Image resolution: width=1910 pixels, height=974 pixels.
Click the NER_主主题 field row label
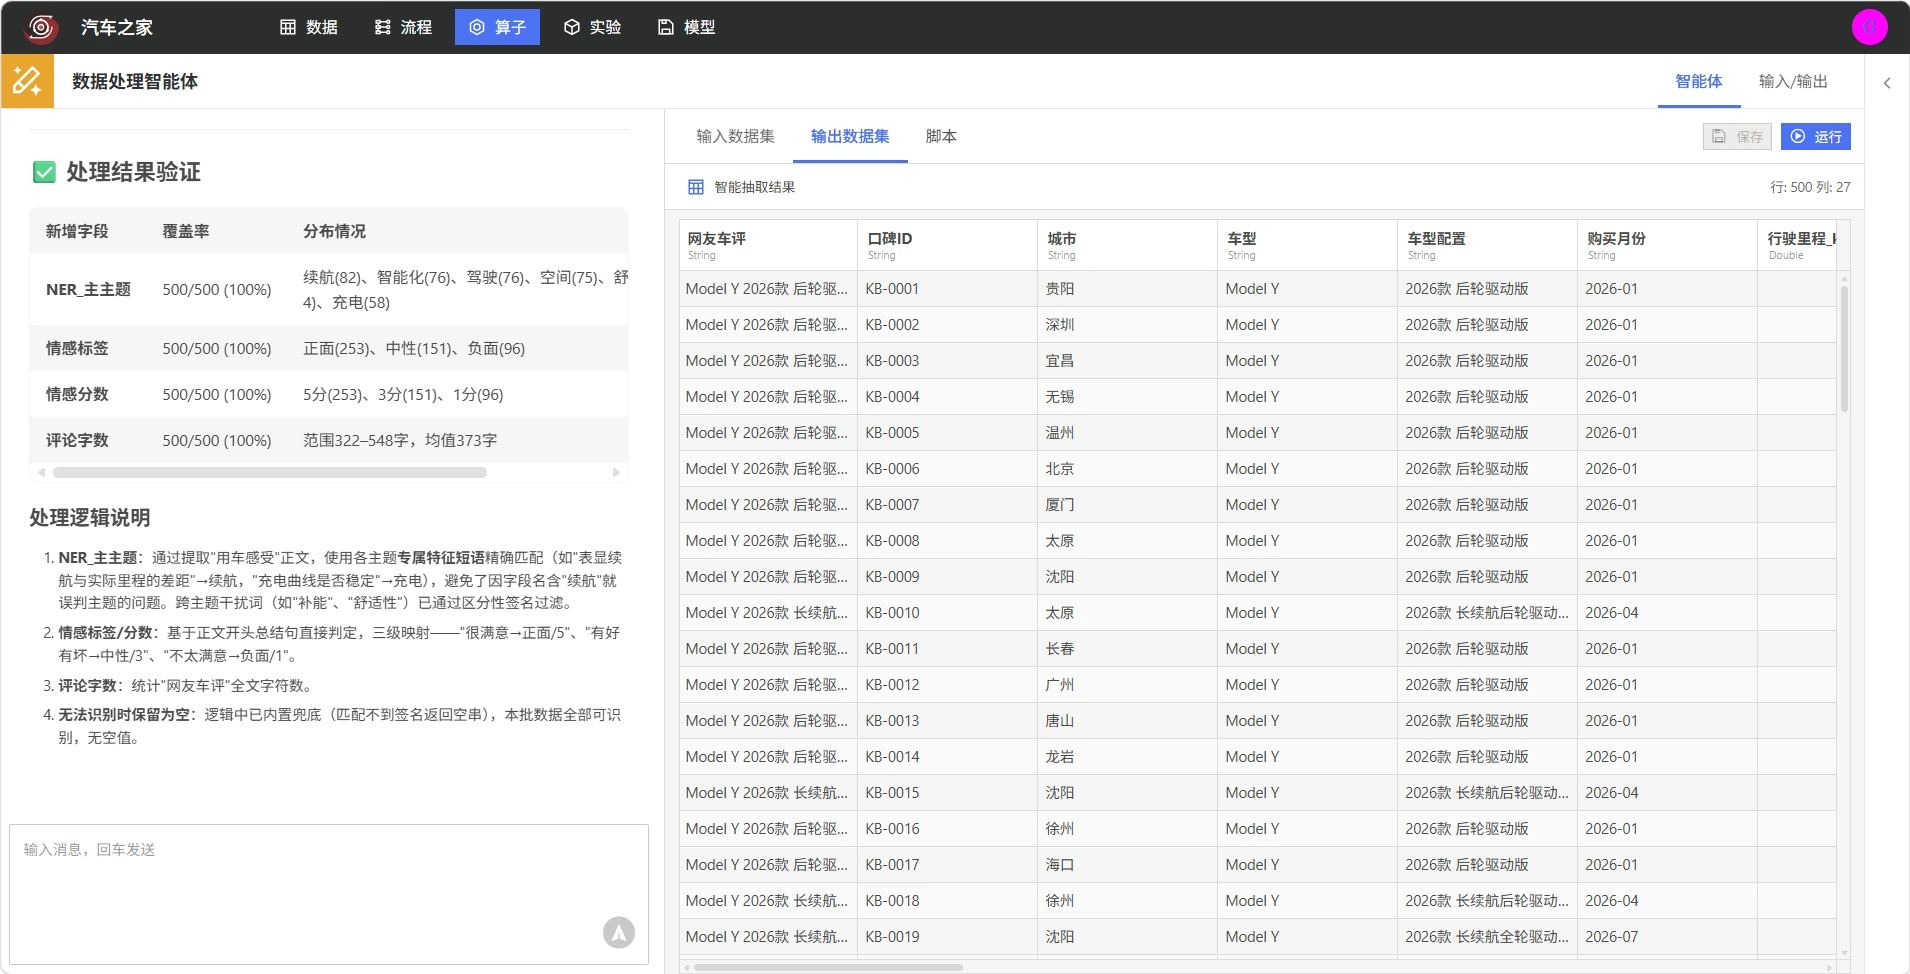(88, 290)
